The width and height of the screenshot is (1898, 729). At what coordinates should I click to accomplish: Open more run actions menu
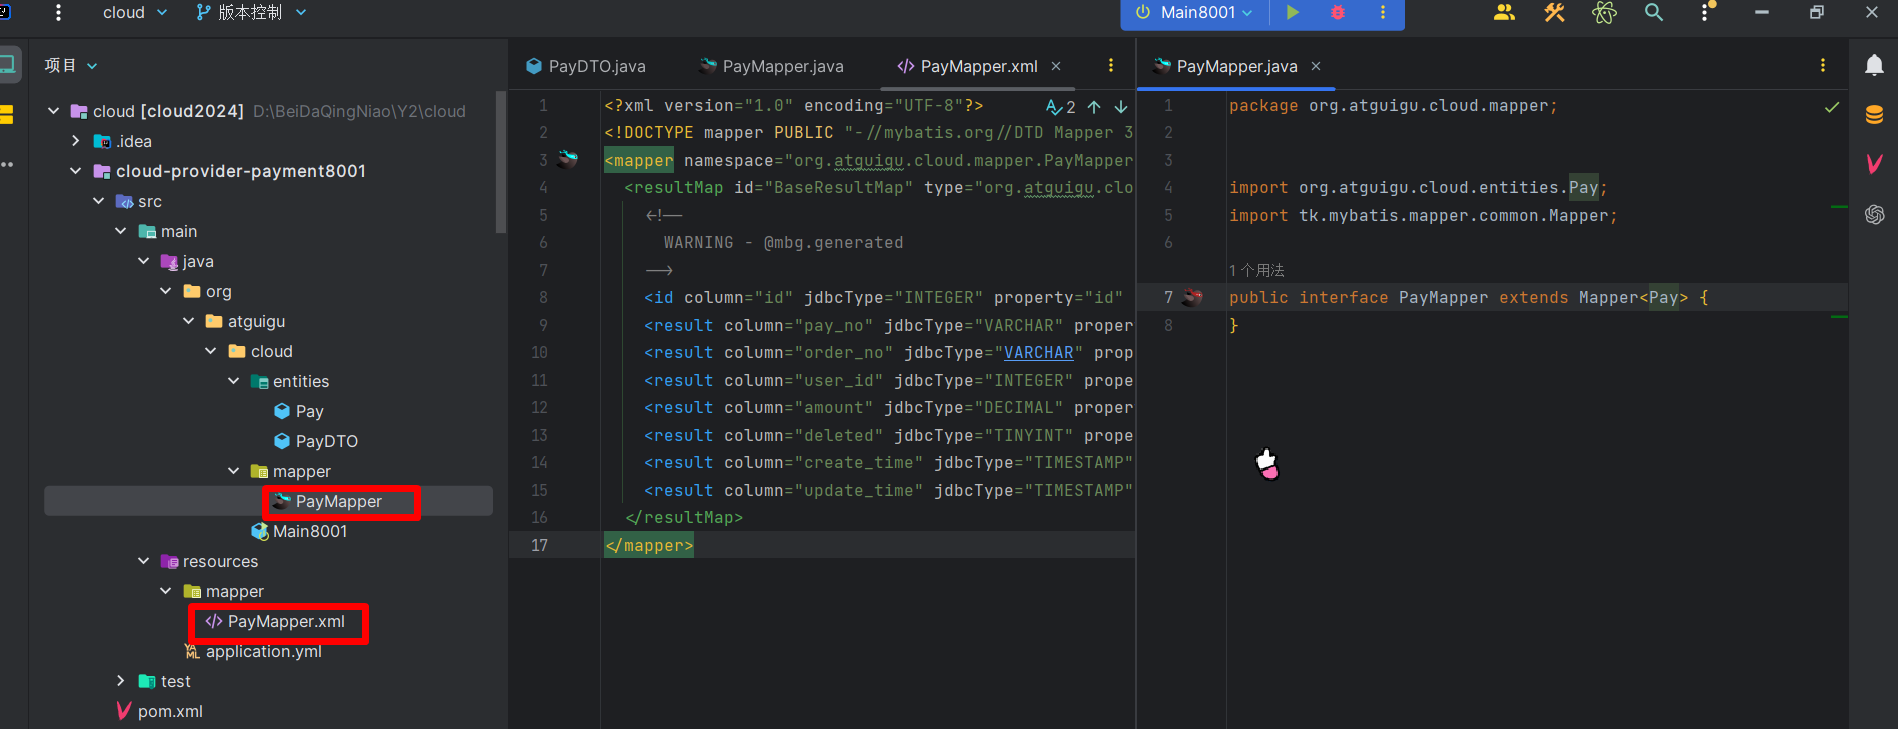click(x=1383, y=12)
